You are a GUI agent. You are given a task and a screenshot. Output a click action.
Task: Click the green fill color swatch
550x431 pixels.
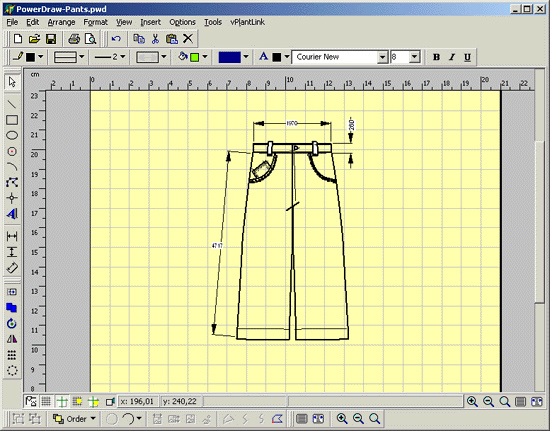[195, 57]
